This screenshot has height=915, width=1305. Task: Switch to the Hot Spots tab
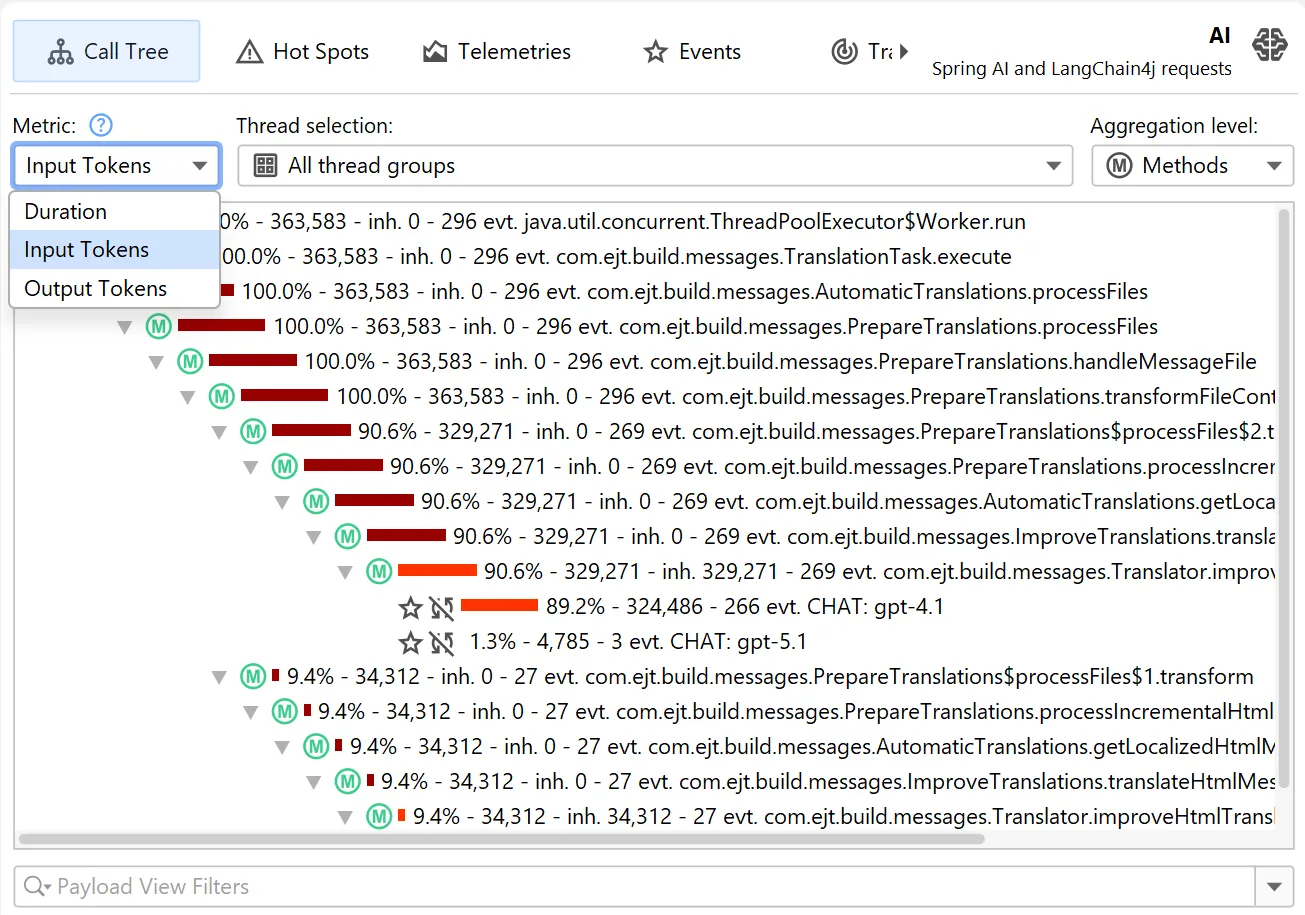303,52
